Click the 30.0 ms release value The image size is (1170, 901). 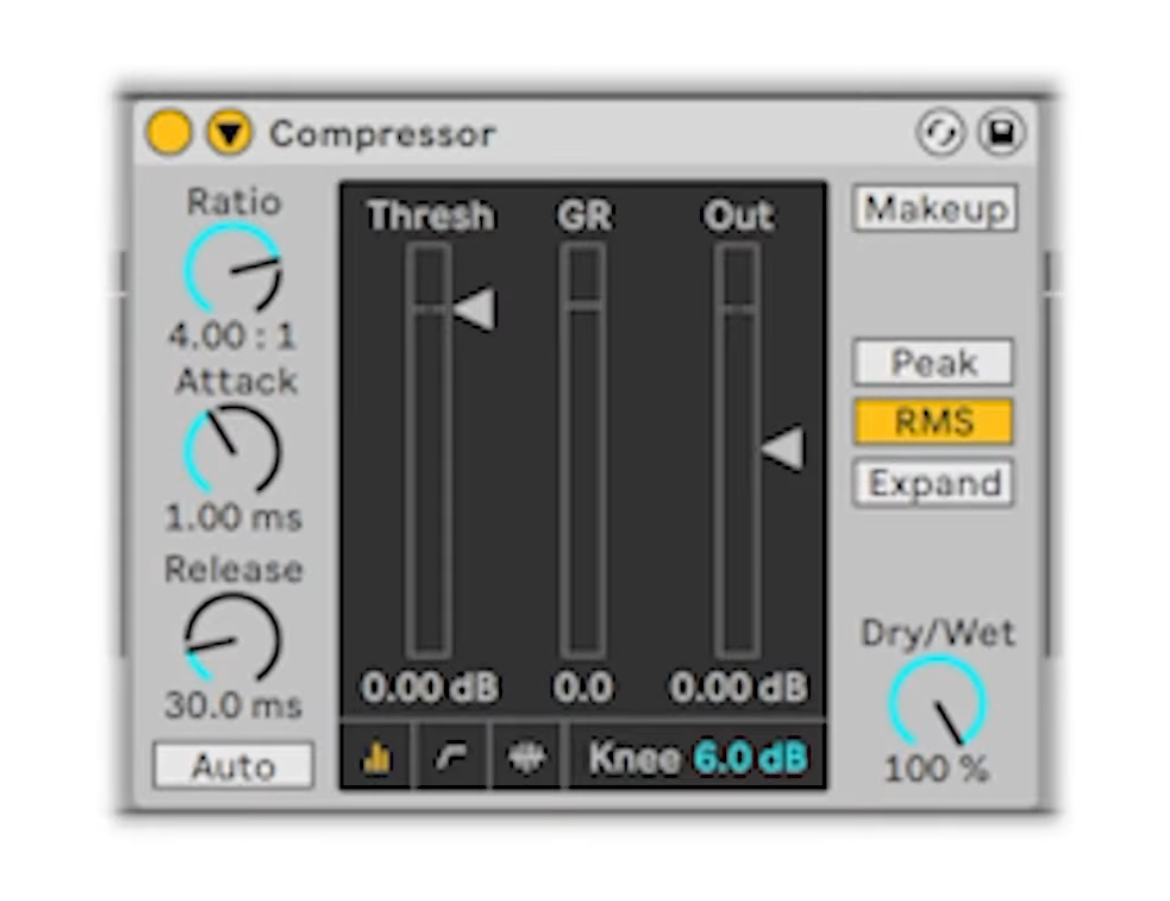[x=233, y=705]
